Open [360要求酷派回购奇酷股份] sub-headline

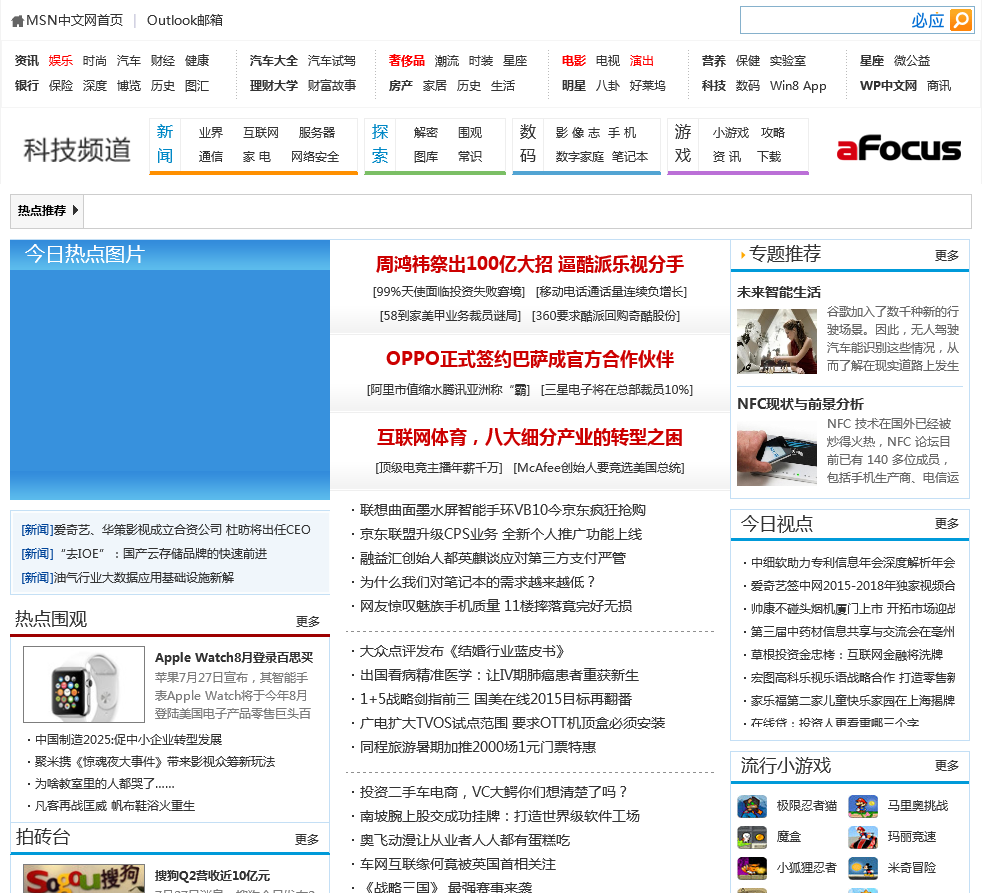[606, 316]
